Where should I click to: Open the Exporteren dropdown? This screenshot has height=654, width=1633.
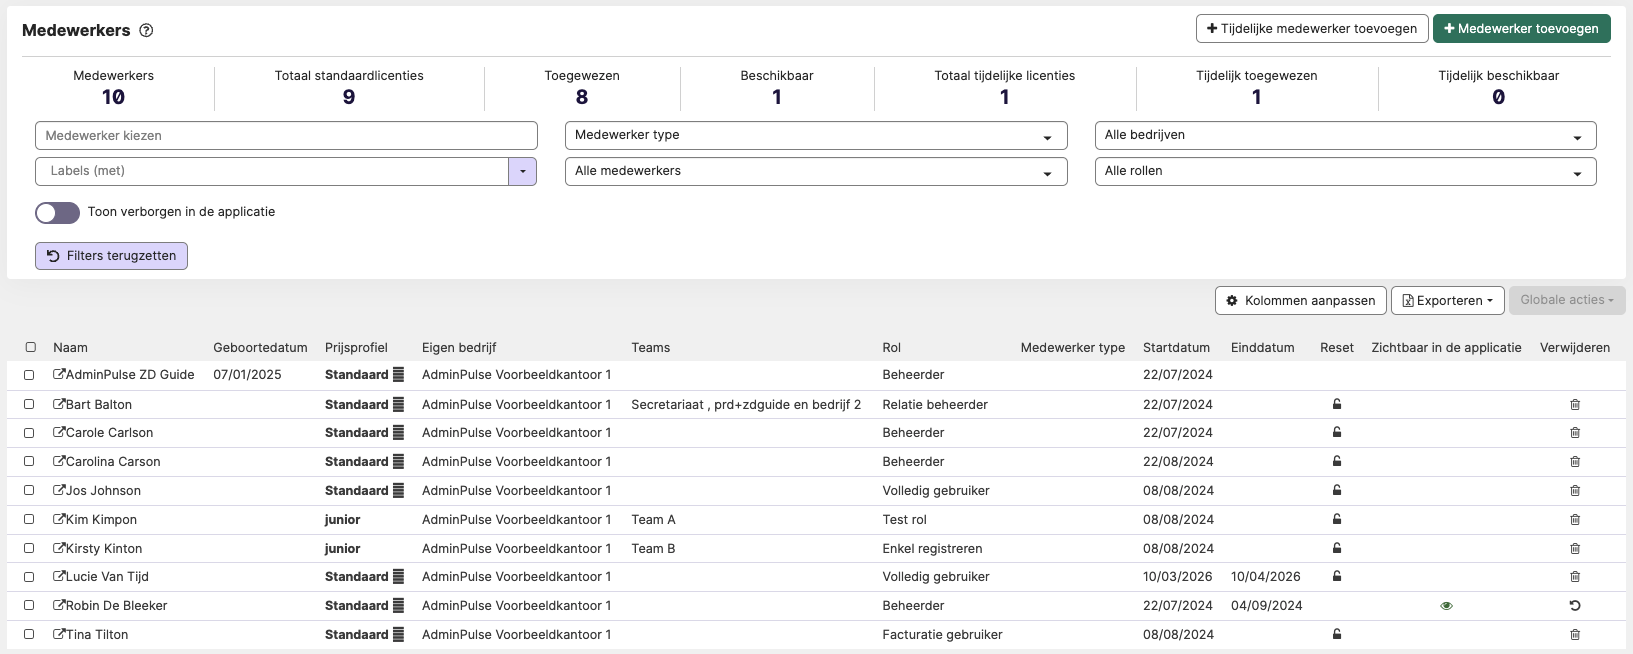point(1447,300)
